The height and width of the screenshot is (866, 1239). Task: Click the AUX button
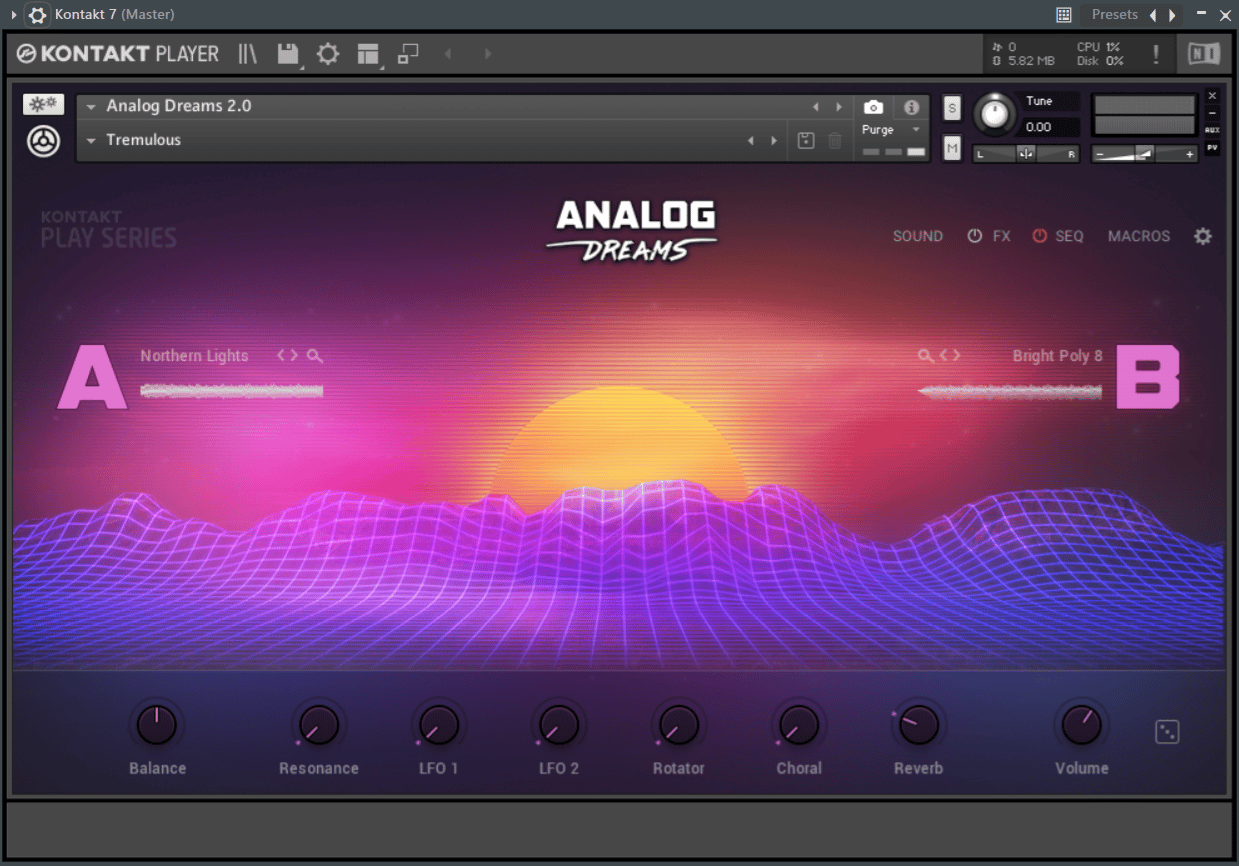coord(1211,128)
